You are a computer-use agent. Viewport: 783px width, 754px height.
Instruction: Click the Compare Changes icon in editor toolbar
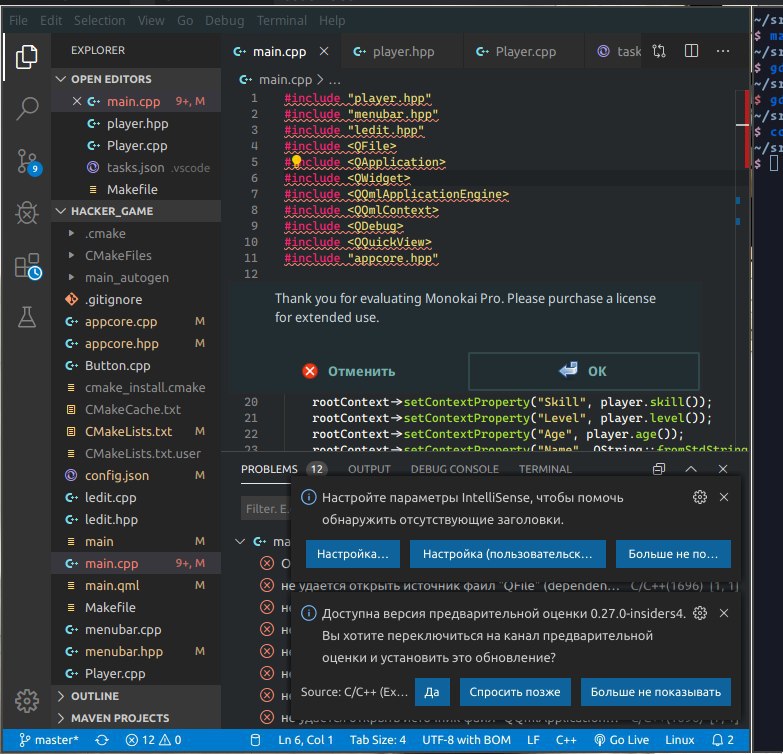click(659, 51)
